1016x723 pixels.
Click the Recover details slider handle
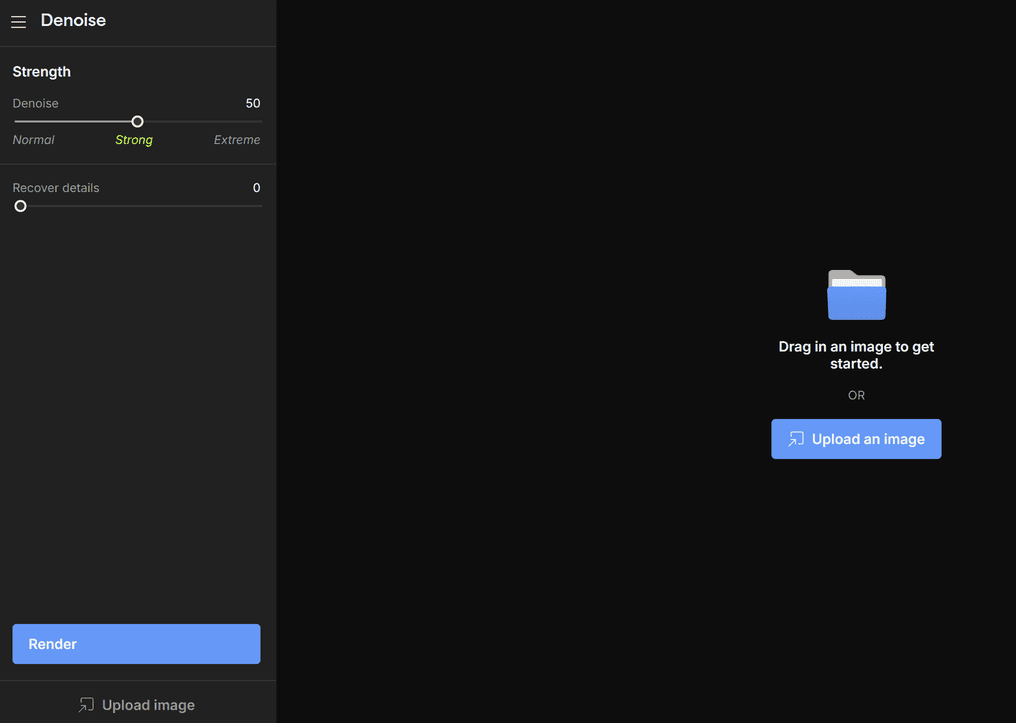click(x=20, y=206)
